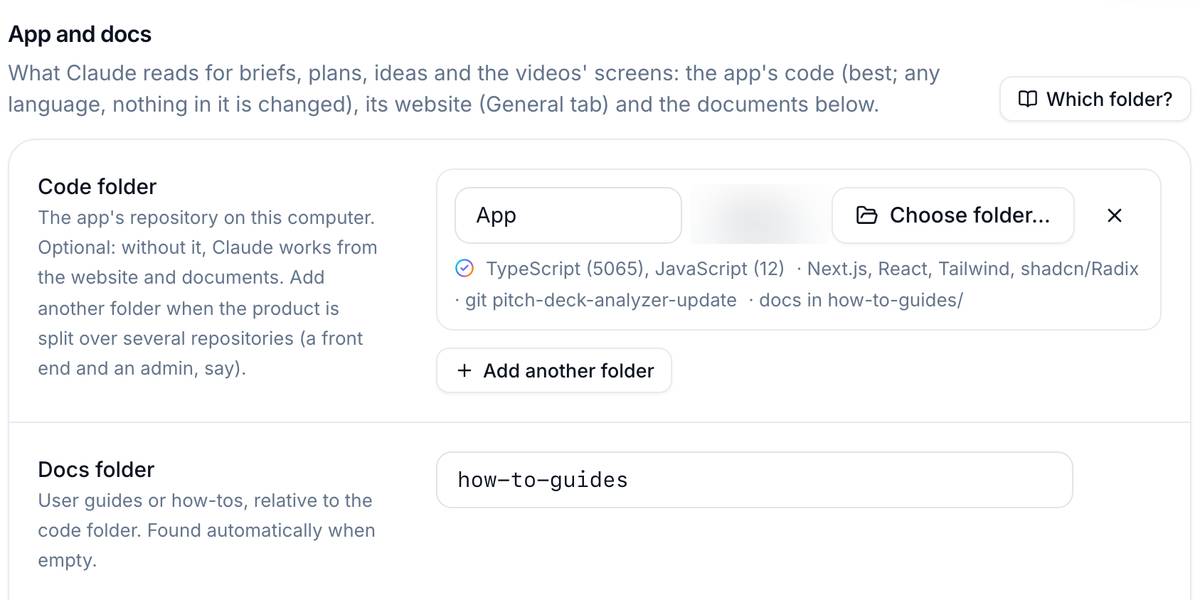1200x600 pixels.
Task: Click the book icon in Which folder?
Action: [1027, 99]
